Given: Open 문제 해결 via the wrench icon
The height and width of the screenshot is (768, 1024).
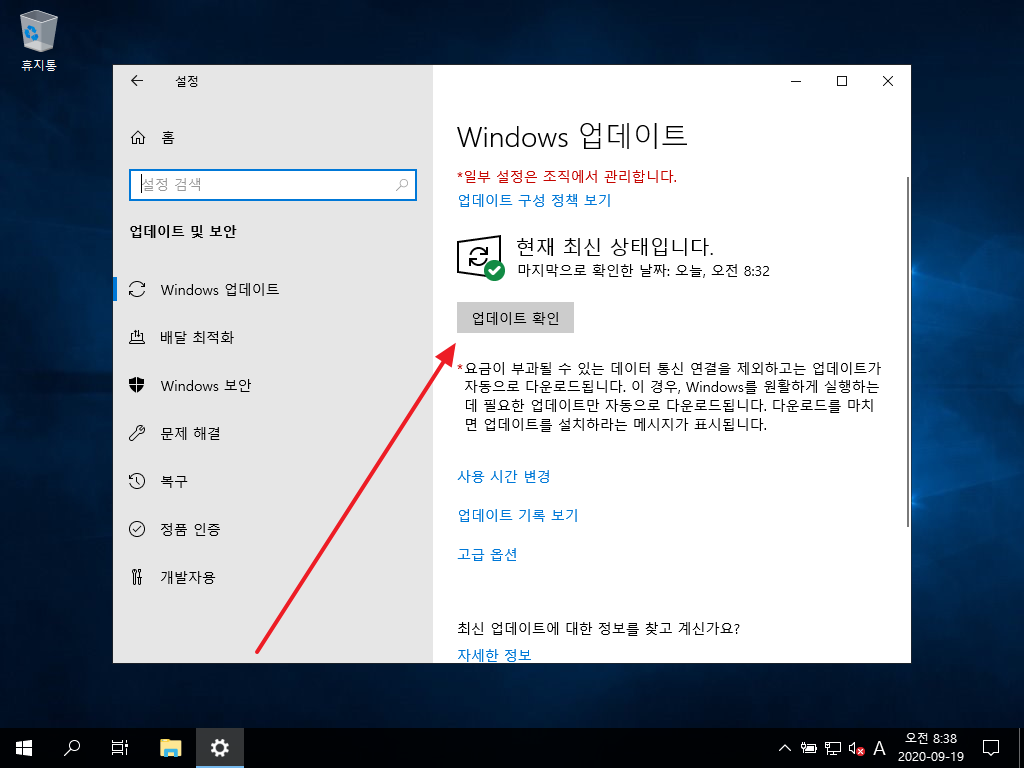Looking at the screenshot, I should (x=137, y=433).
